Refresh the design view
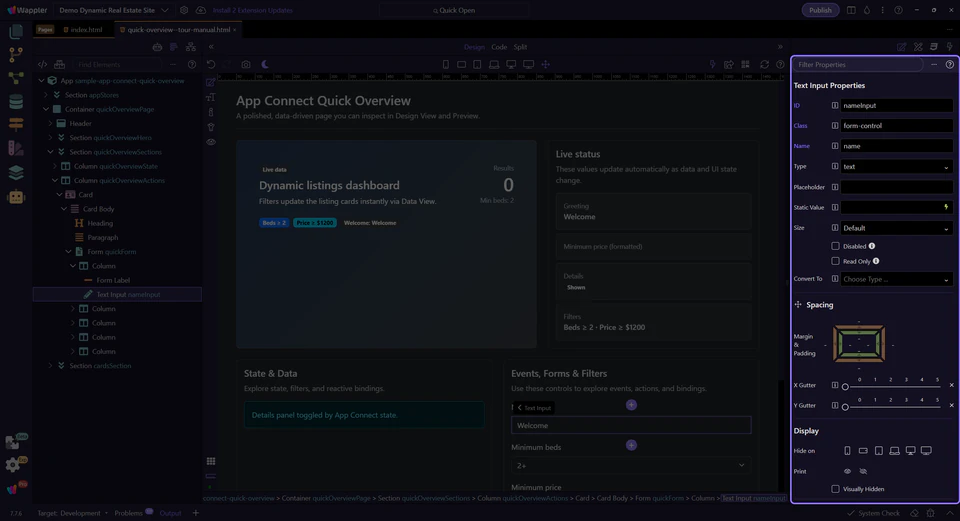 tap(764, 64)
